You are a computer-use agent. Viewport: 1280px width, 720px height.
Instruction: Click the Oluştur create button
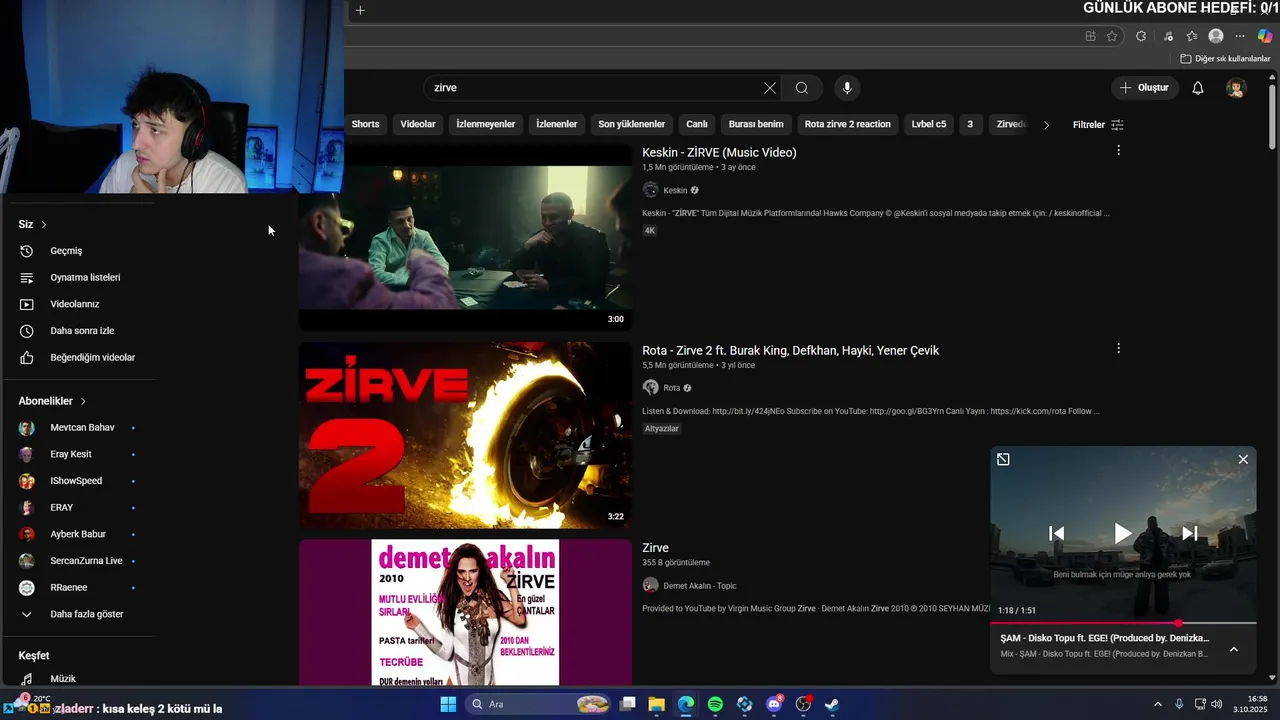[1144, 88]
